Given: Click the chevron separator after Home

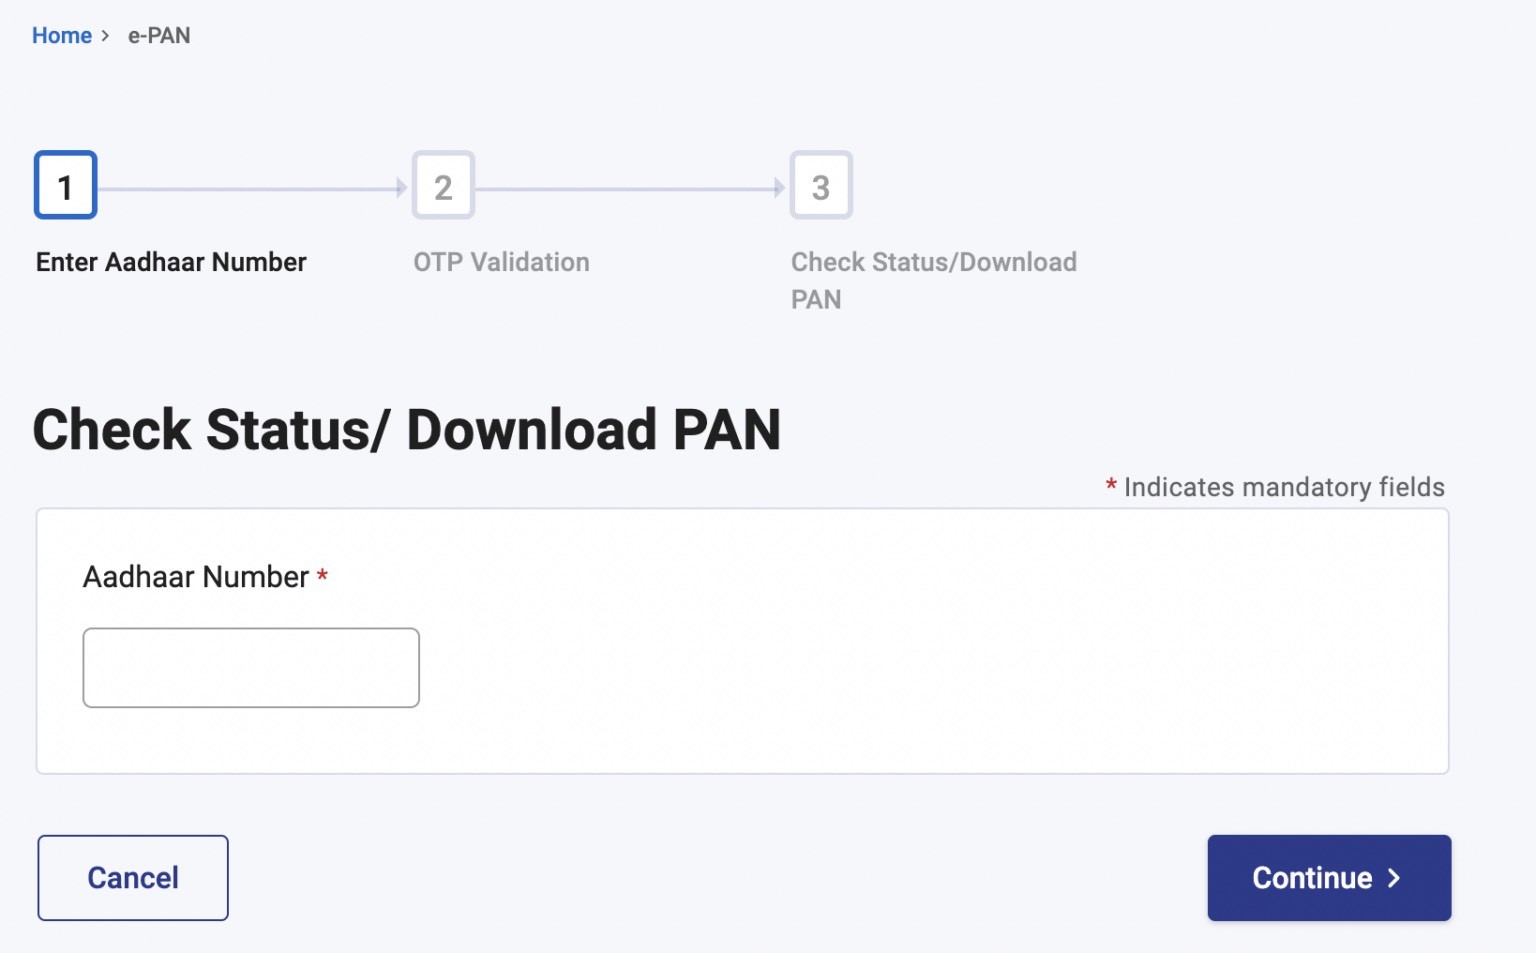Looking at the screenshot, I should click(x=105, y=36).
